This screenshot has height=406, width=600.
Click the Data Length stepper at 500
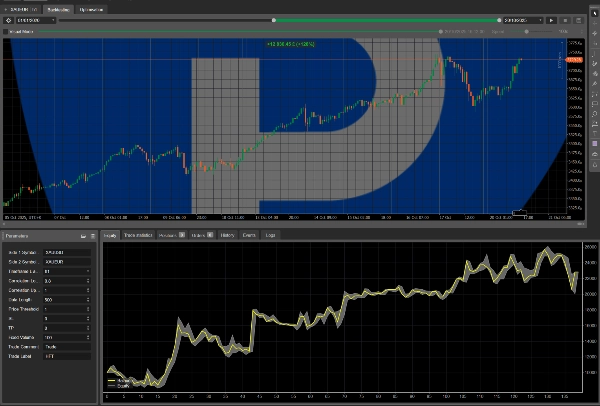[88, 300]
